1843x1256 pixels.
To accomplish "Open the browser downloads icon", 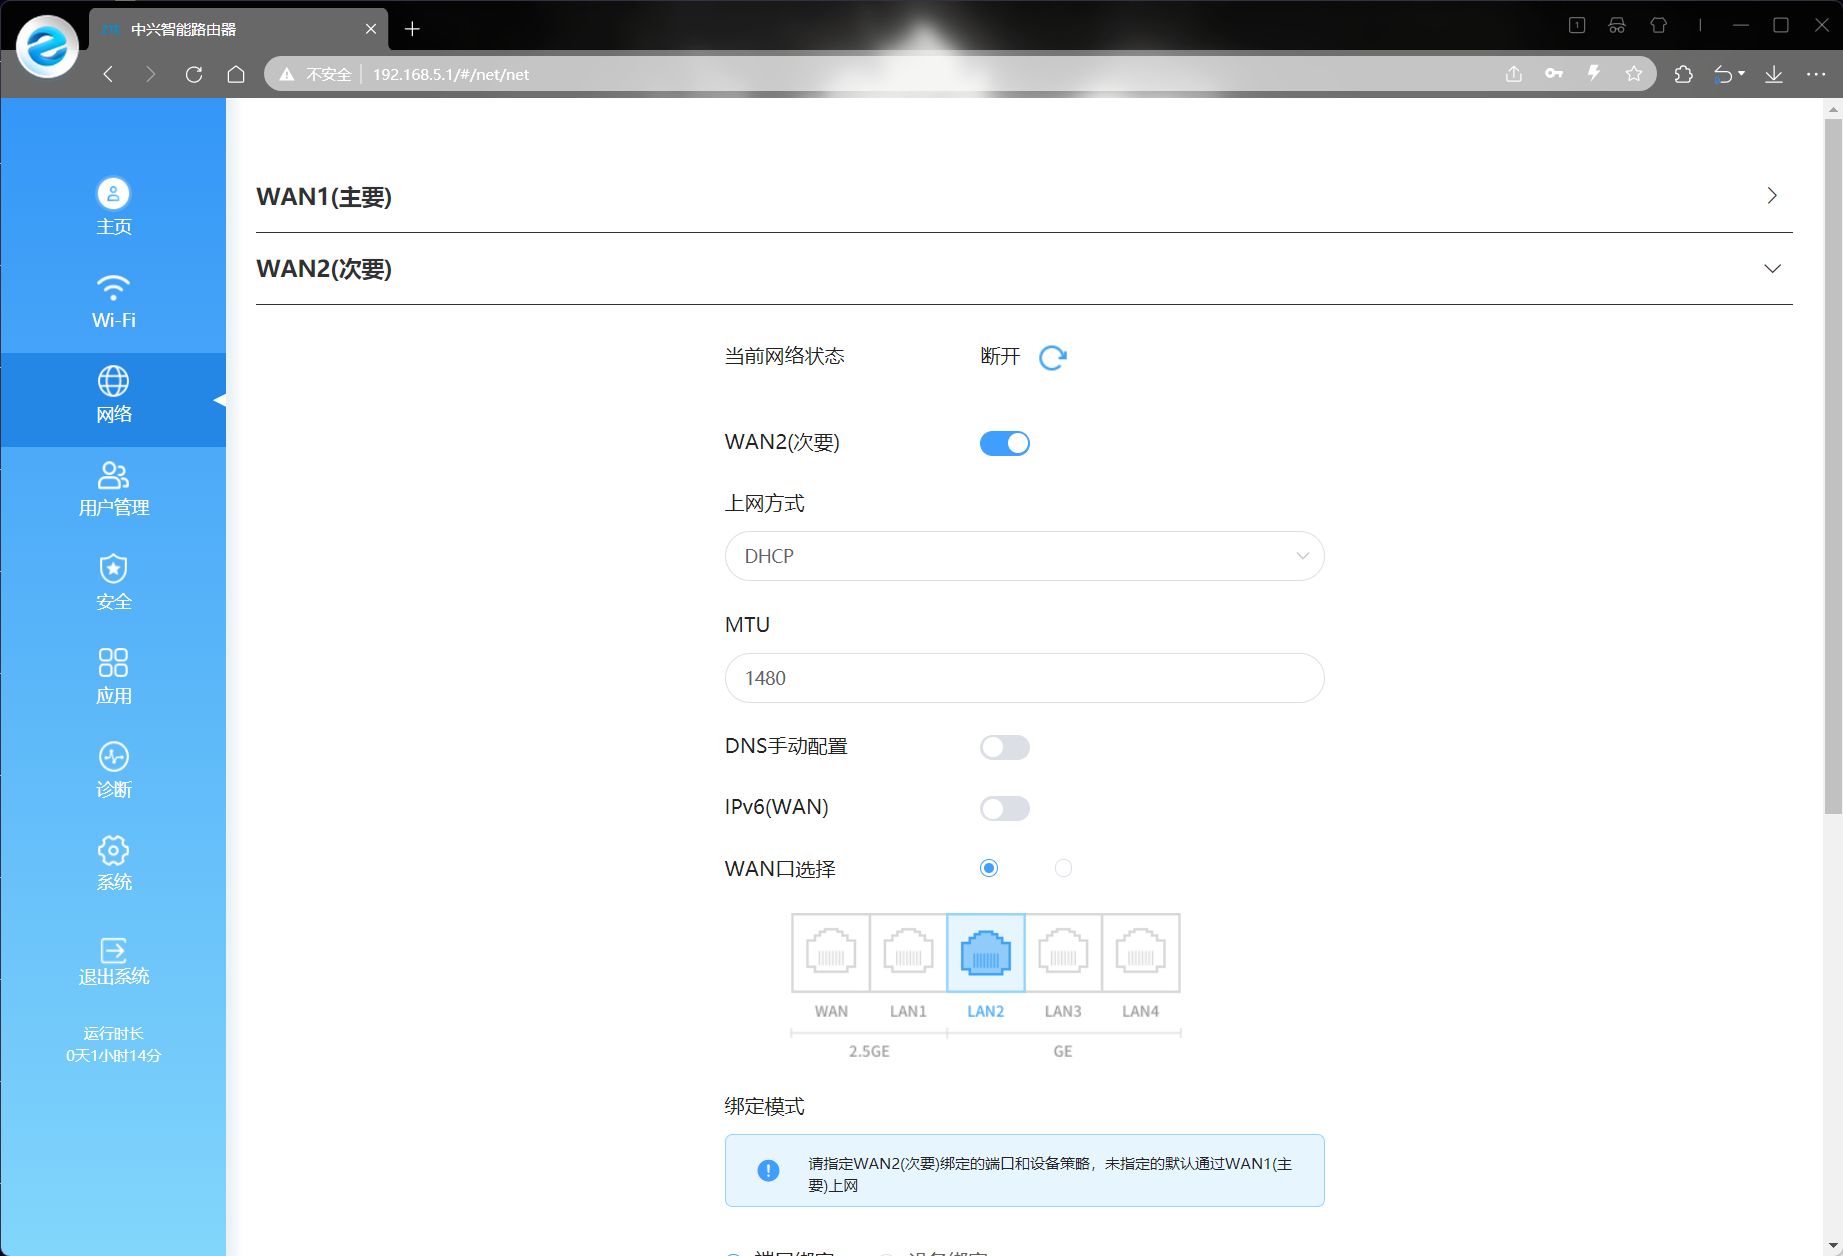I will point(1774,74).
